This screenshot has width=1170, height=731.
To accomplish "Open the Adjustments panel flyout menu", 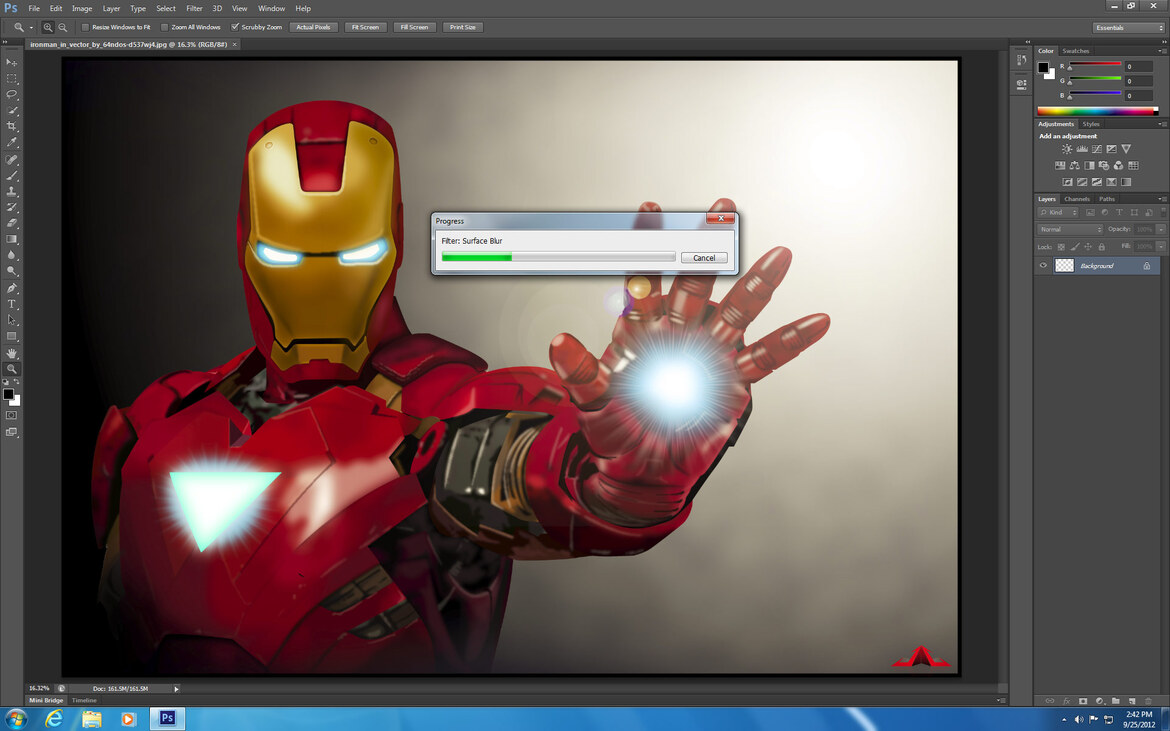I will 1162,124.
